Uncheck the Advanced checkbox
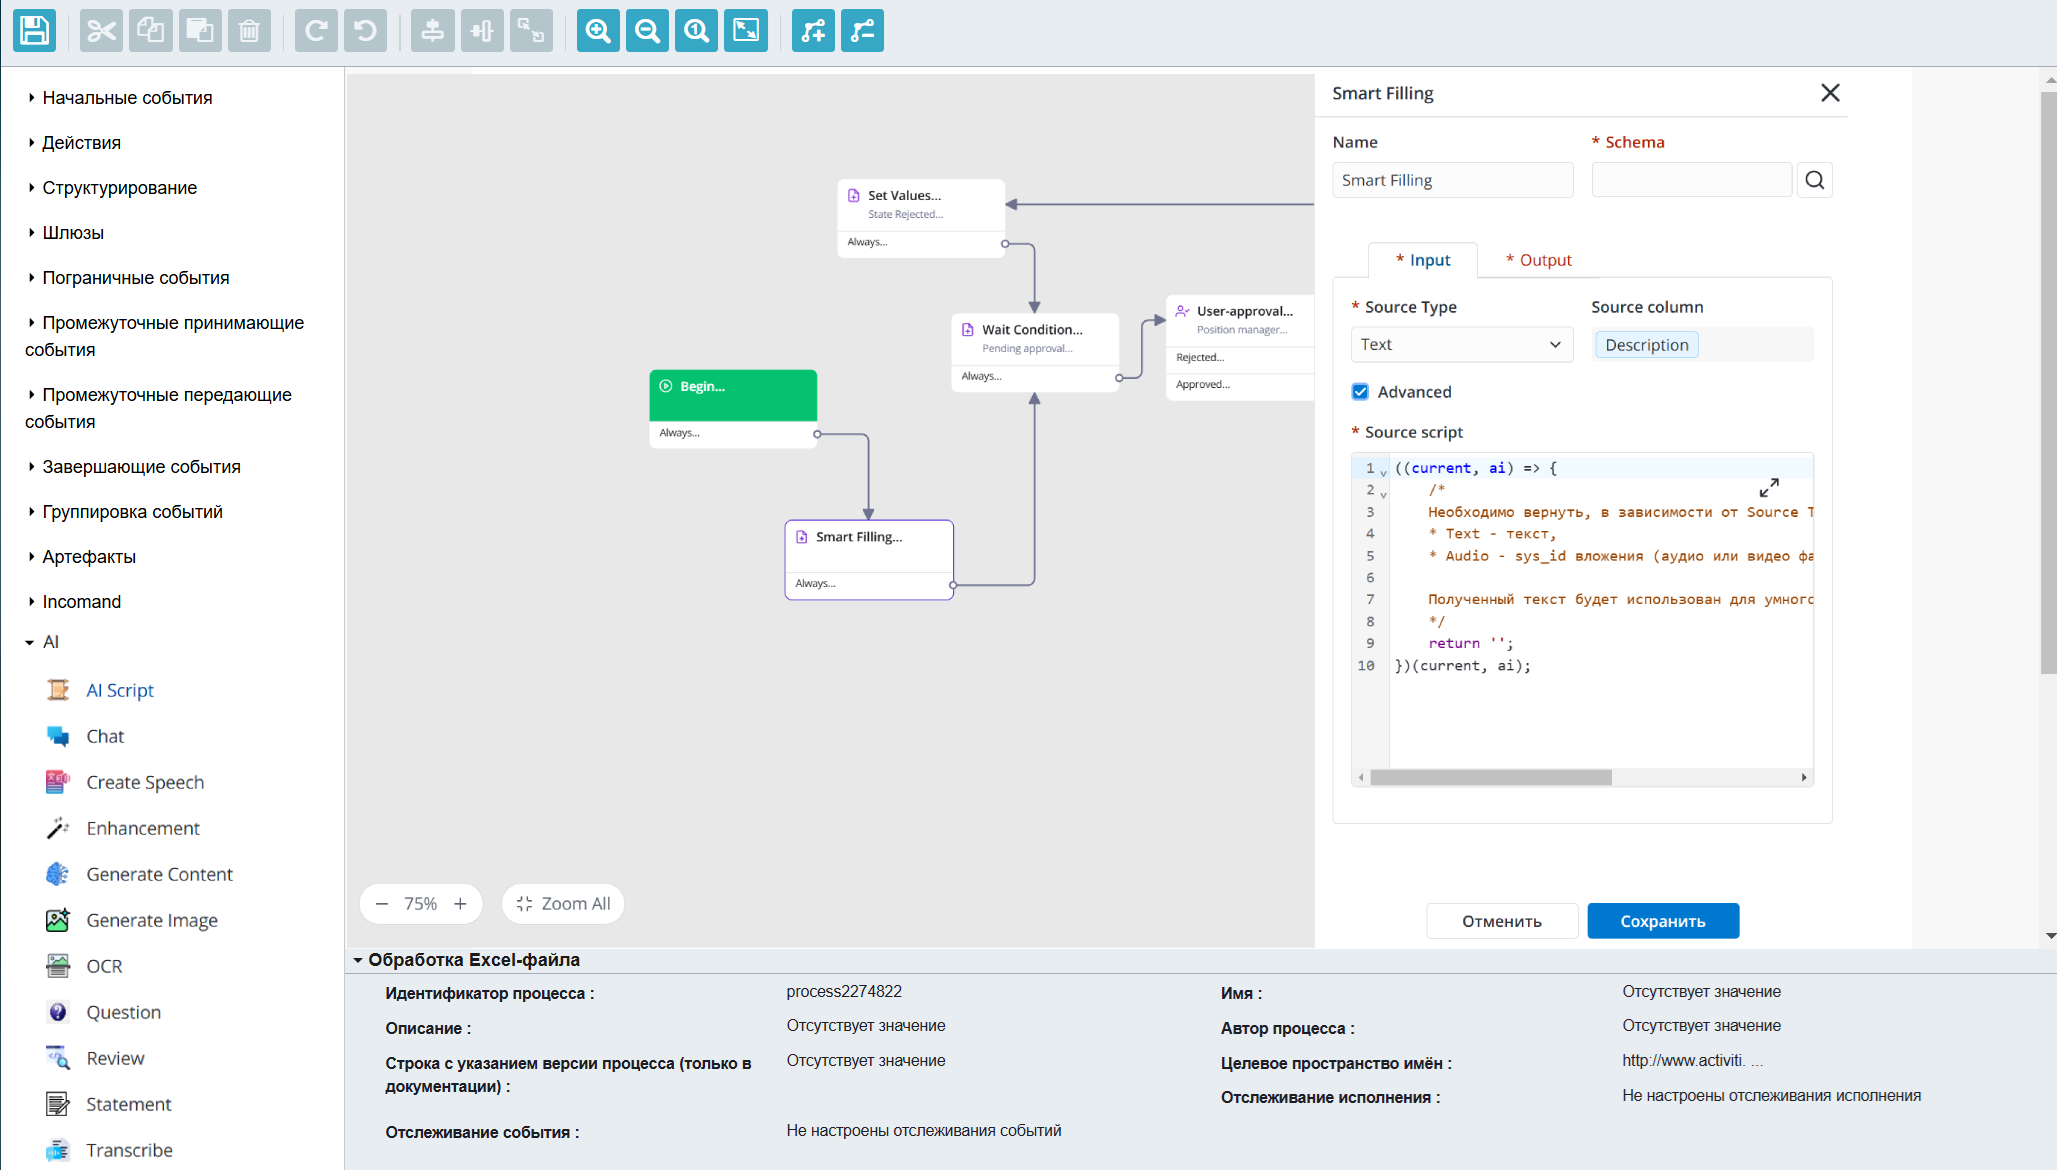The width and height of the screenshot is (2057, 1170). coord(1360,392)
